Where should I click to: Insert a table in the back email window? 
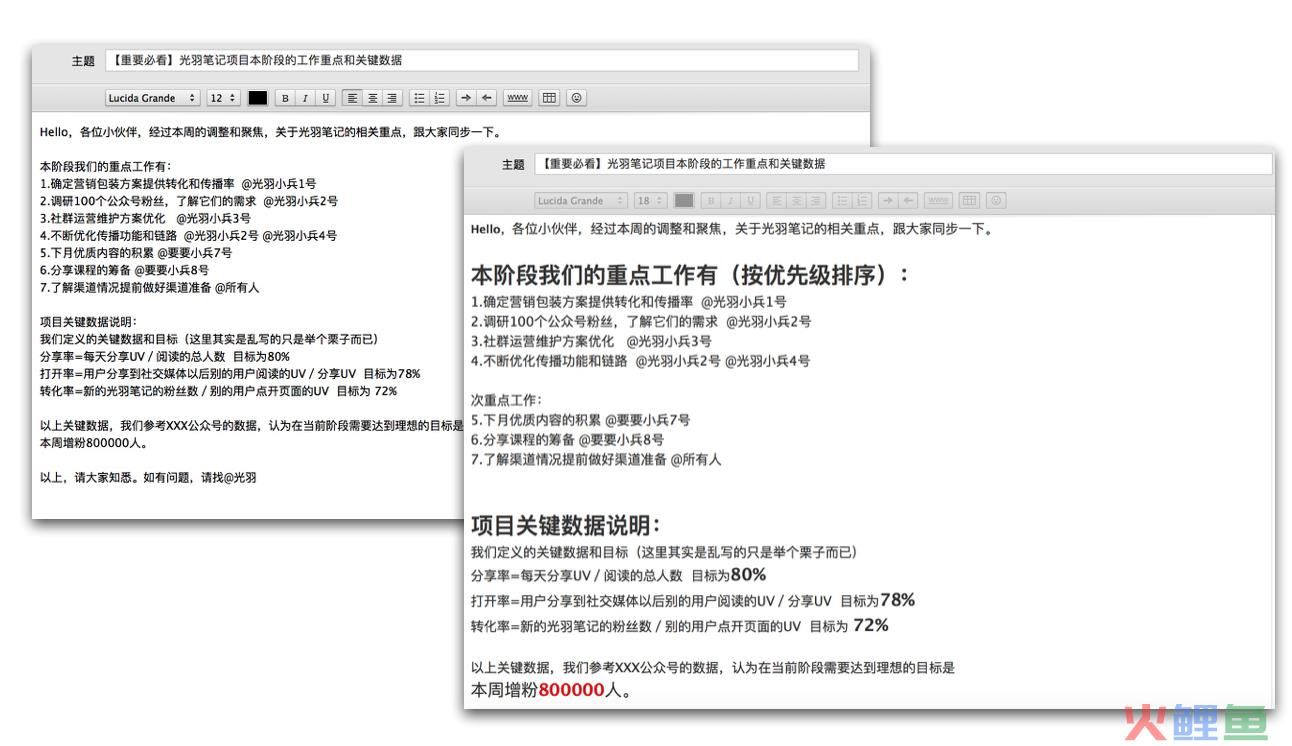pyautogui.click(x=549, y=98)
